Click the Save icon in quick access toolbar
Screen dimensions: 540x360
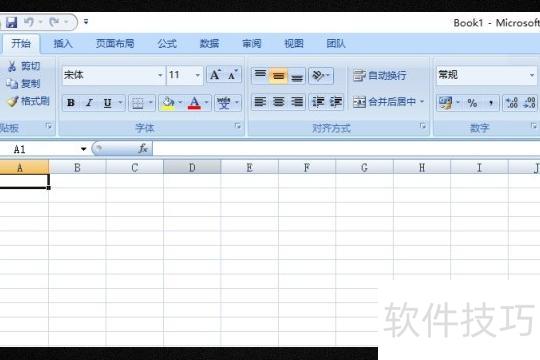(11, 22)
